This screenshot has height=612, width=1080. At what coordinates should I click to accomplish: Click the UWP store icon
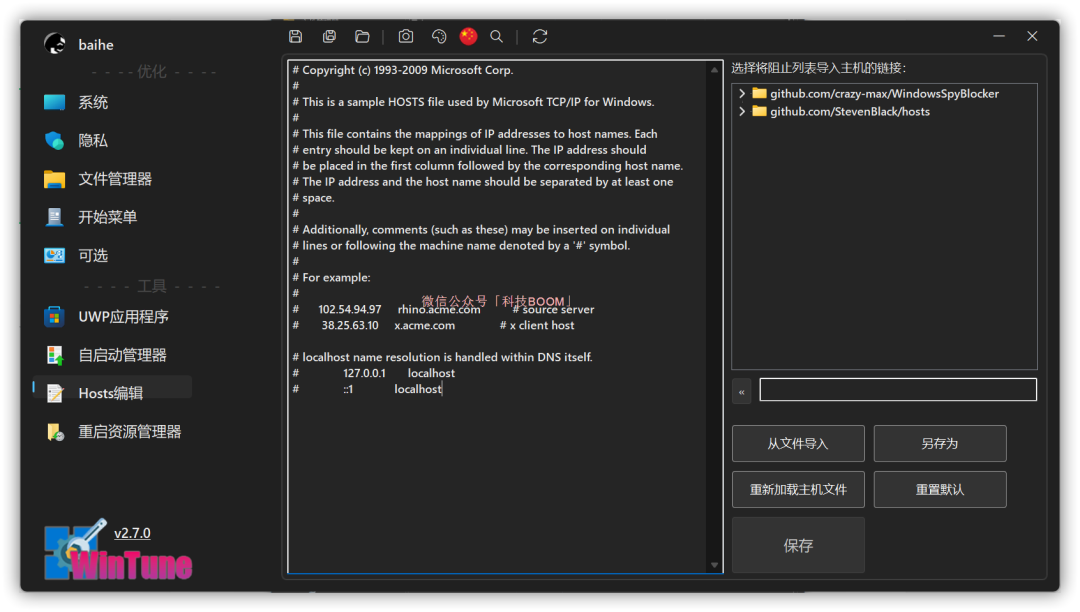point(54,317)
